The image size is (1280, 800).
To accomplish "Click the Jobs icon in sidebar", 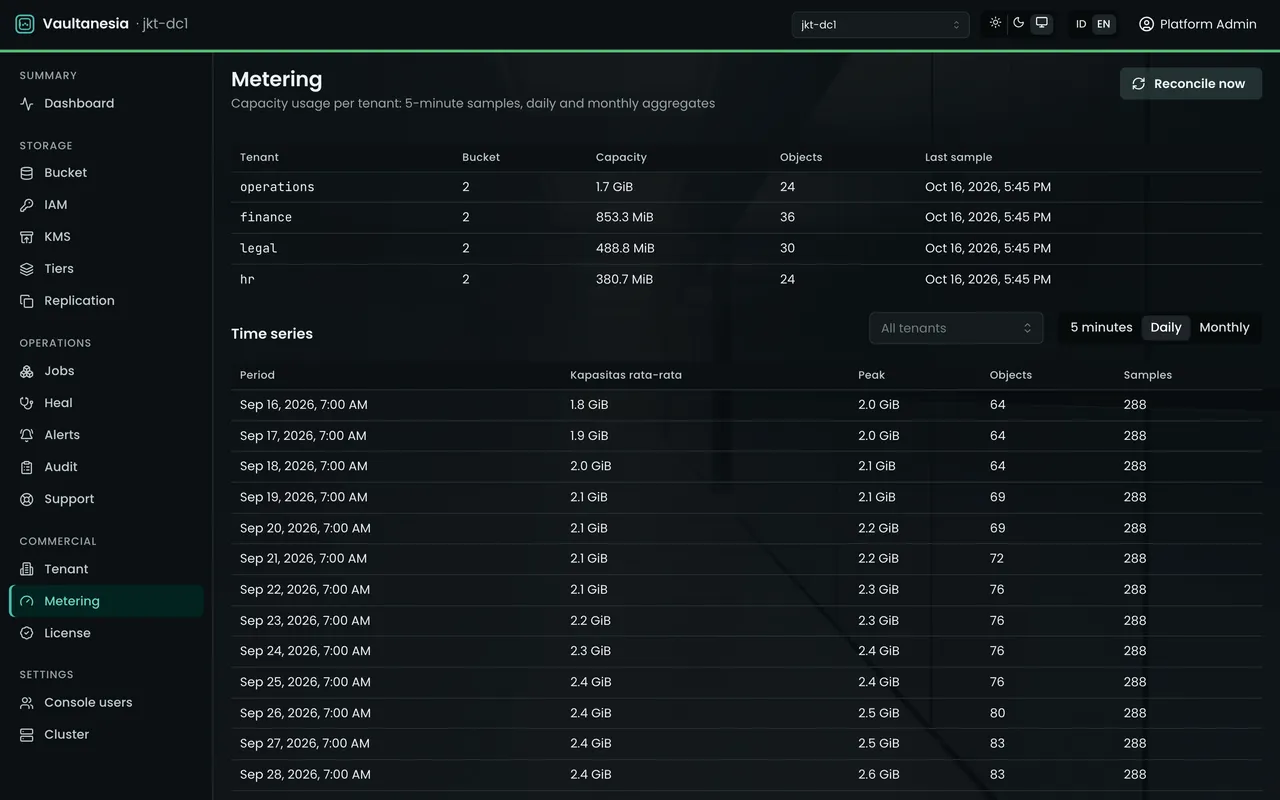I will click(x=27, y=371).
